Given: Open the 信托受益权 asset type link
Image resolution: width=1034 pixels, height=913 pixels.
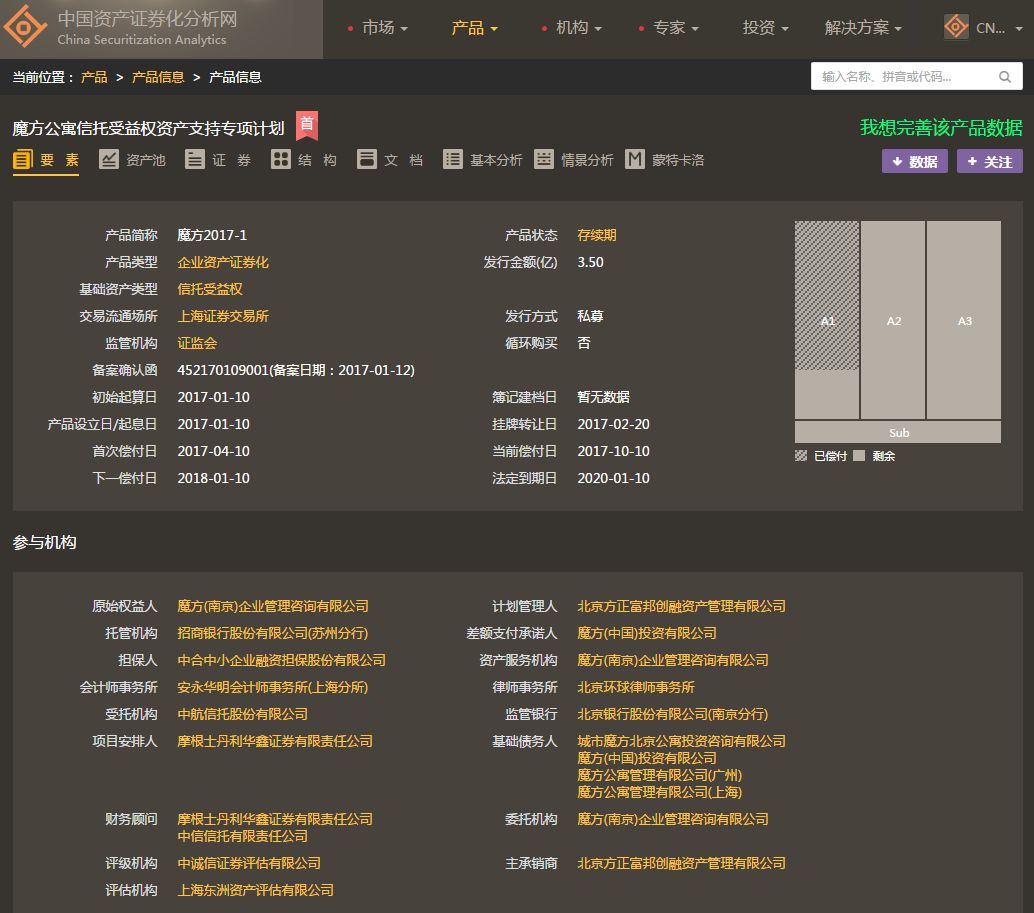Looking at the screenshot, I should 210,289.
